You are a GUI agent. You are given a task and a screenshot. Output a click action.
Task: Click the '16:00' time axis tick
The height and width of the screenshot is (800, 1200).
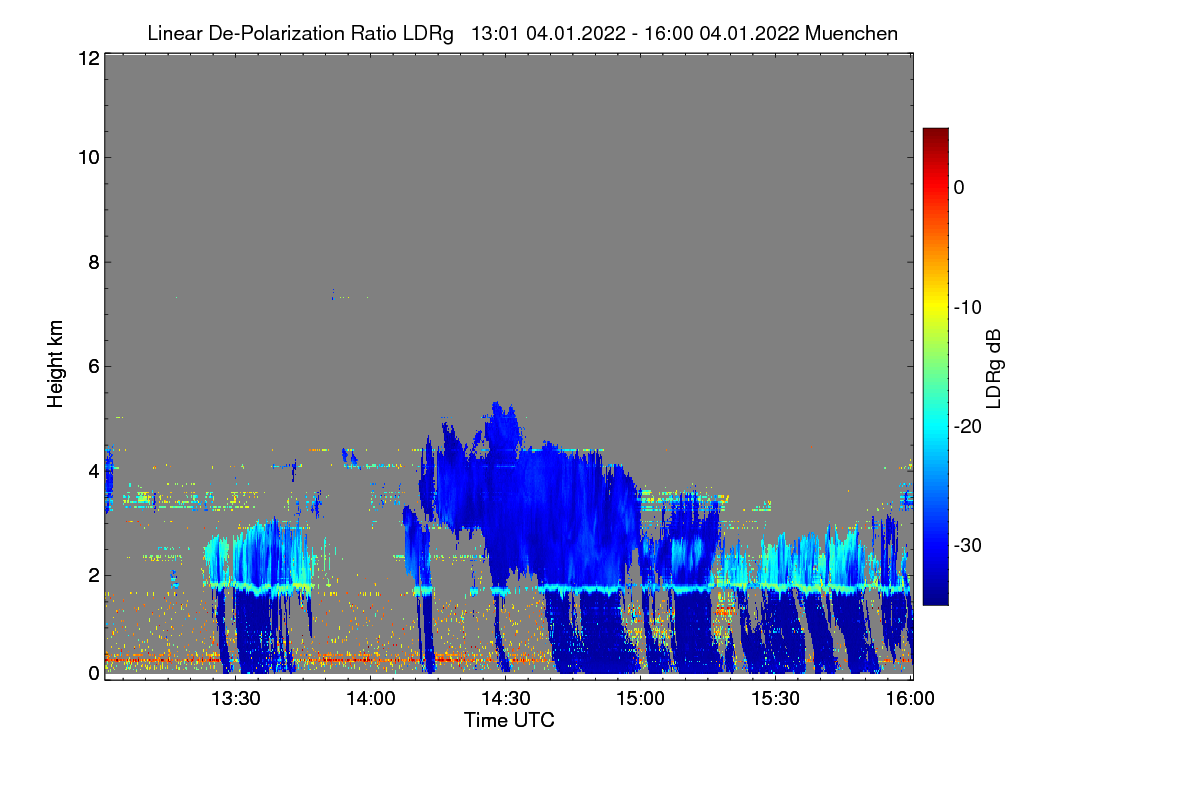coord(909,698)
